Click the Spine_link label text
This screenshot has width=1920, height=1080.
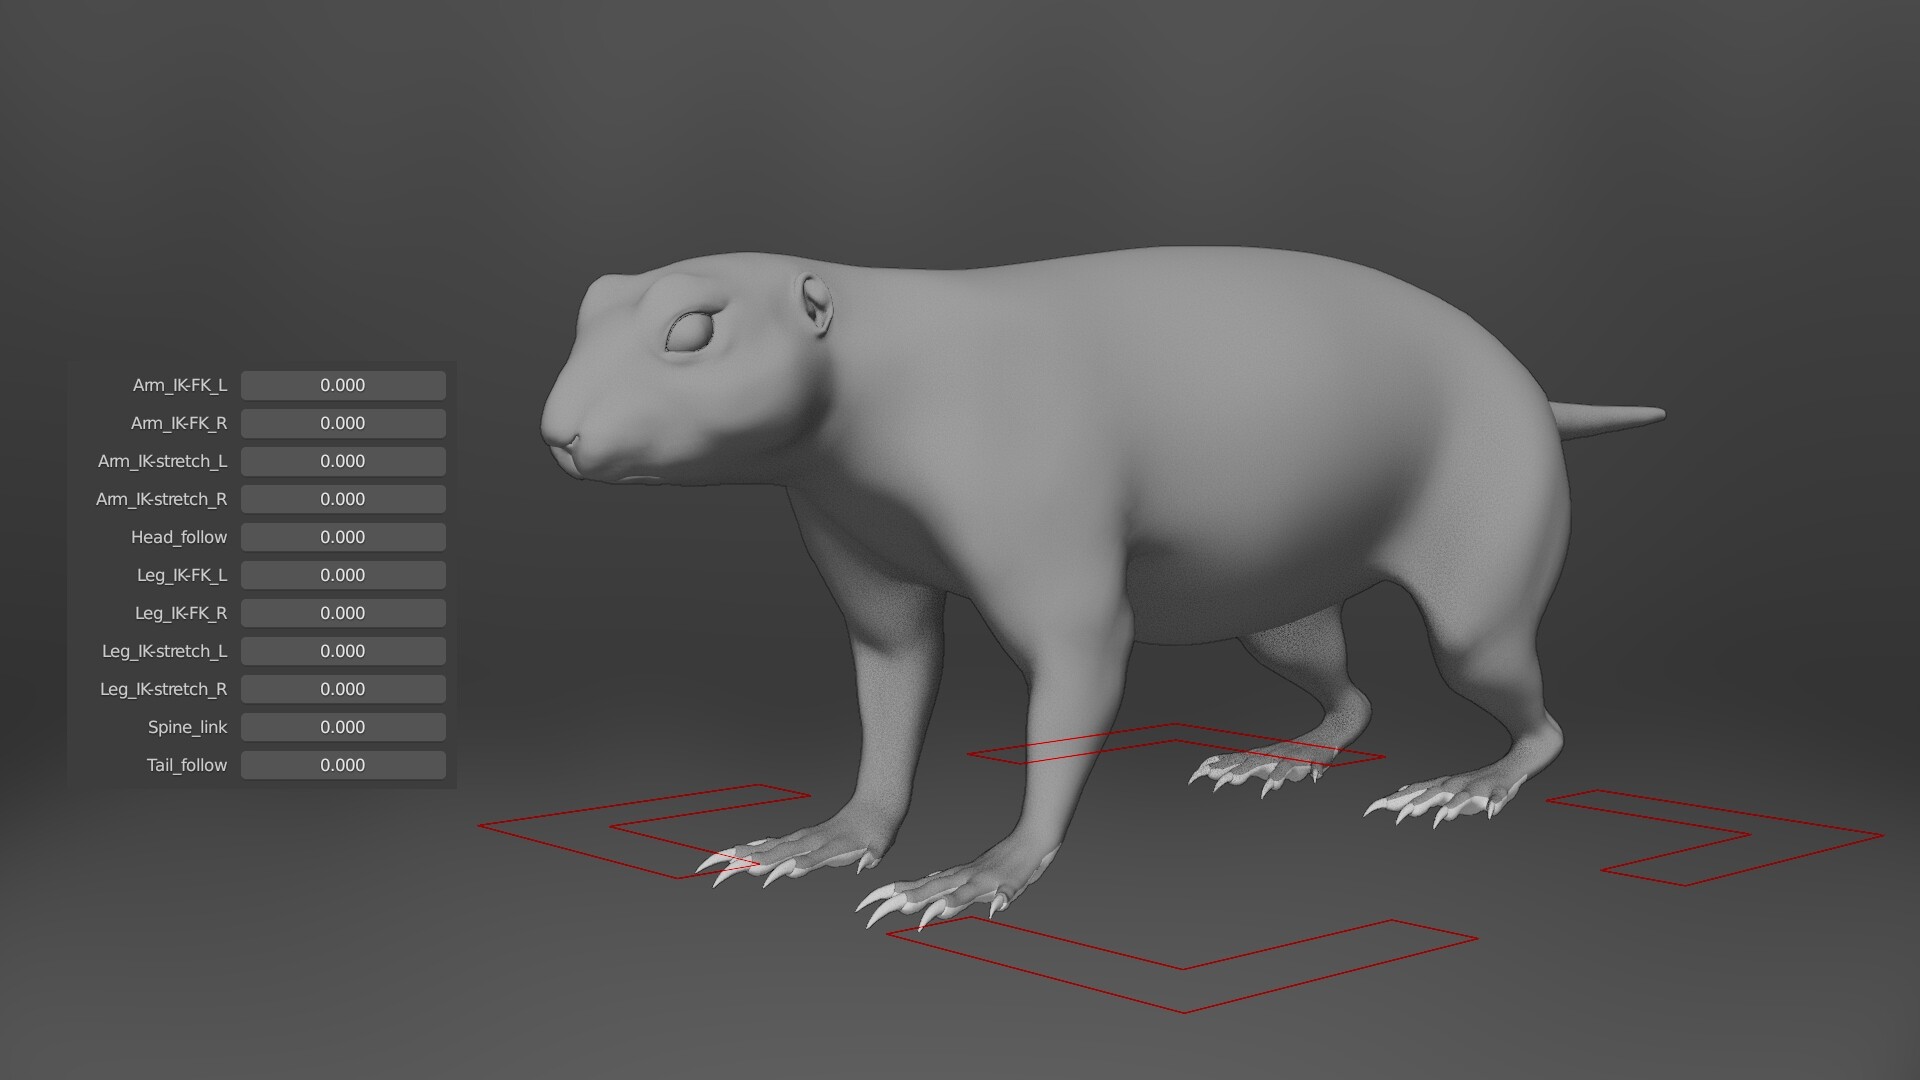pyautogui.click(x=187, y=727)
